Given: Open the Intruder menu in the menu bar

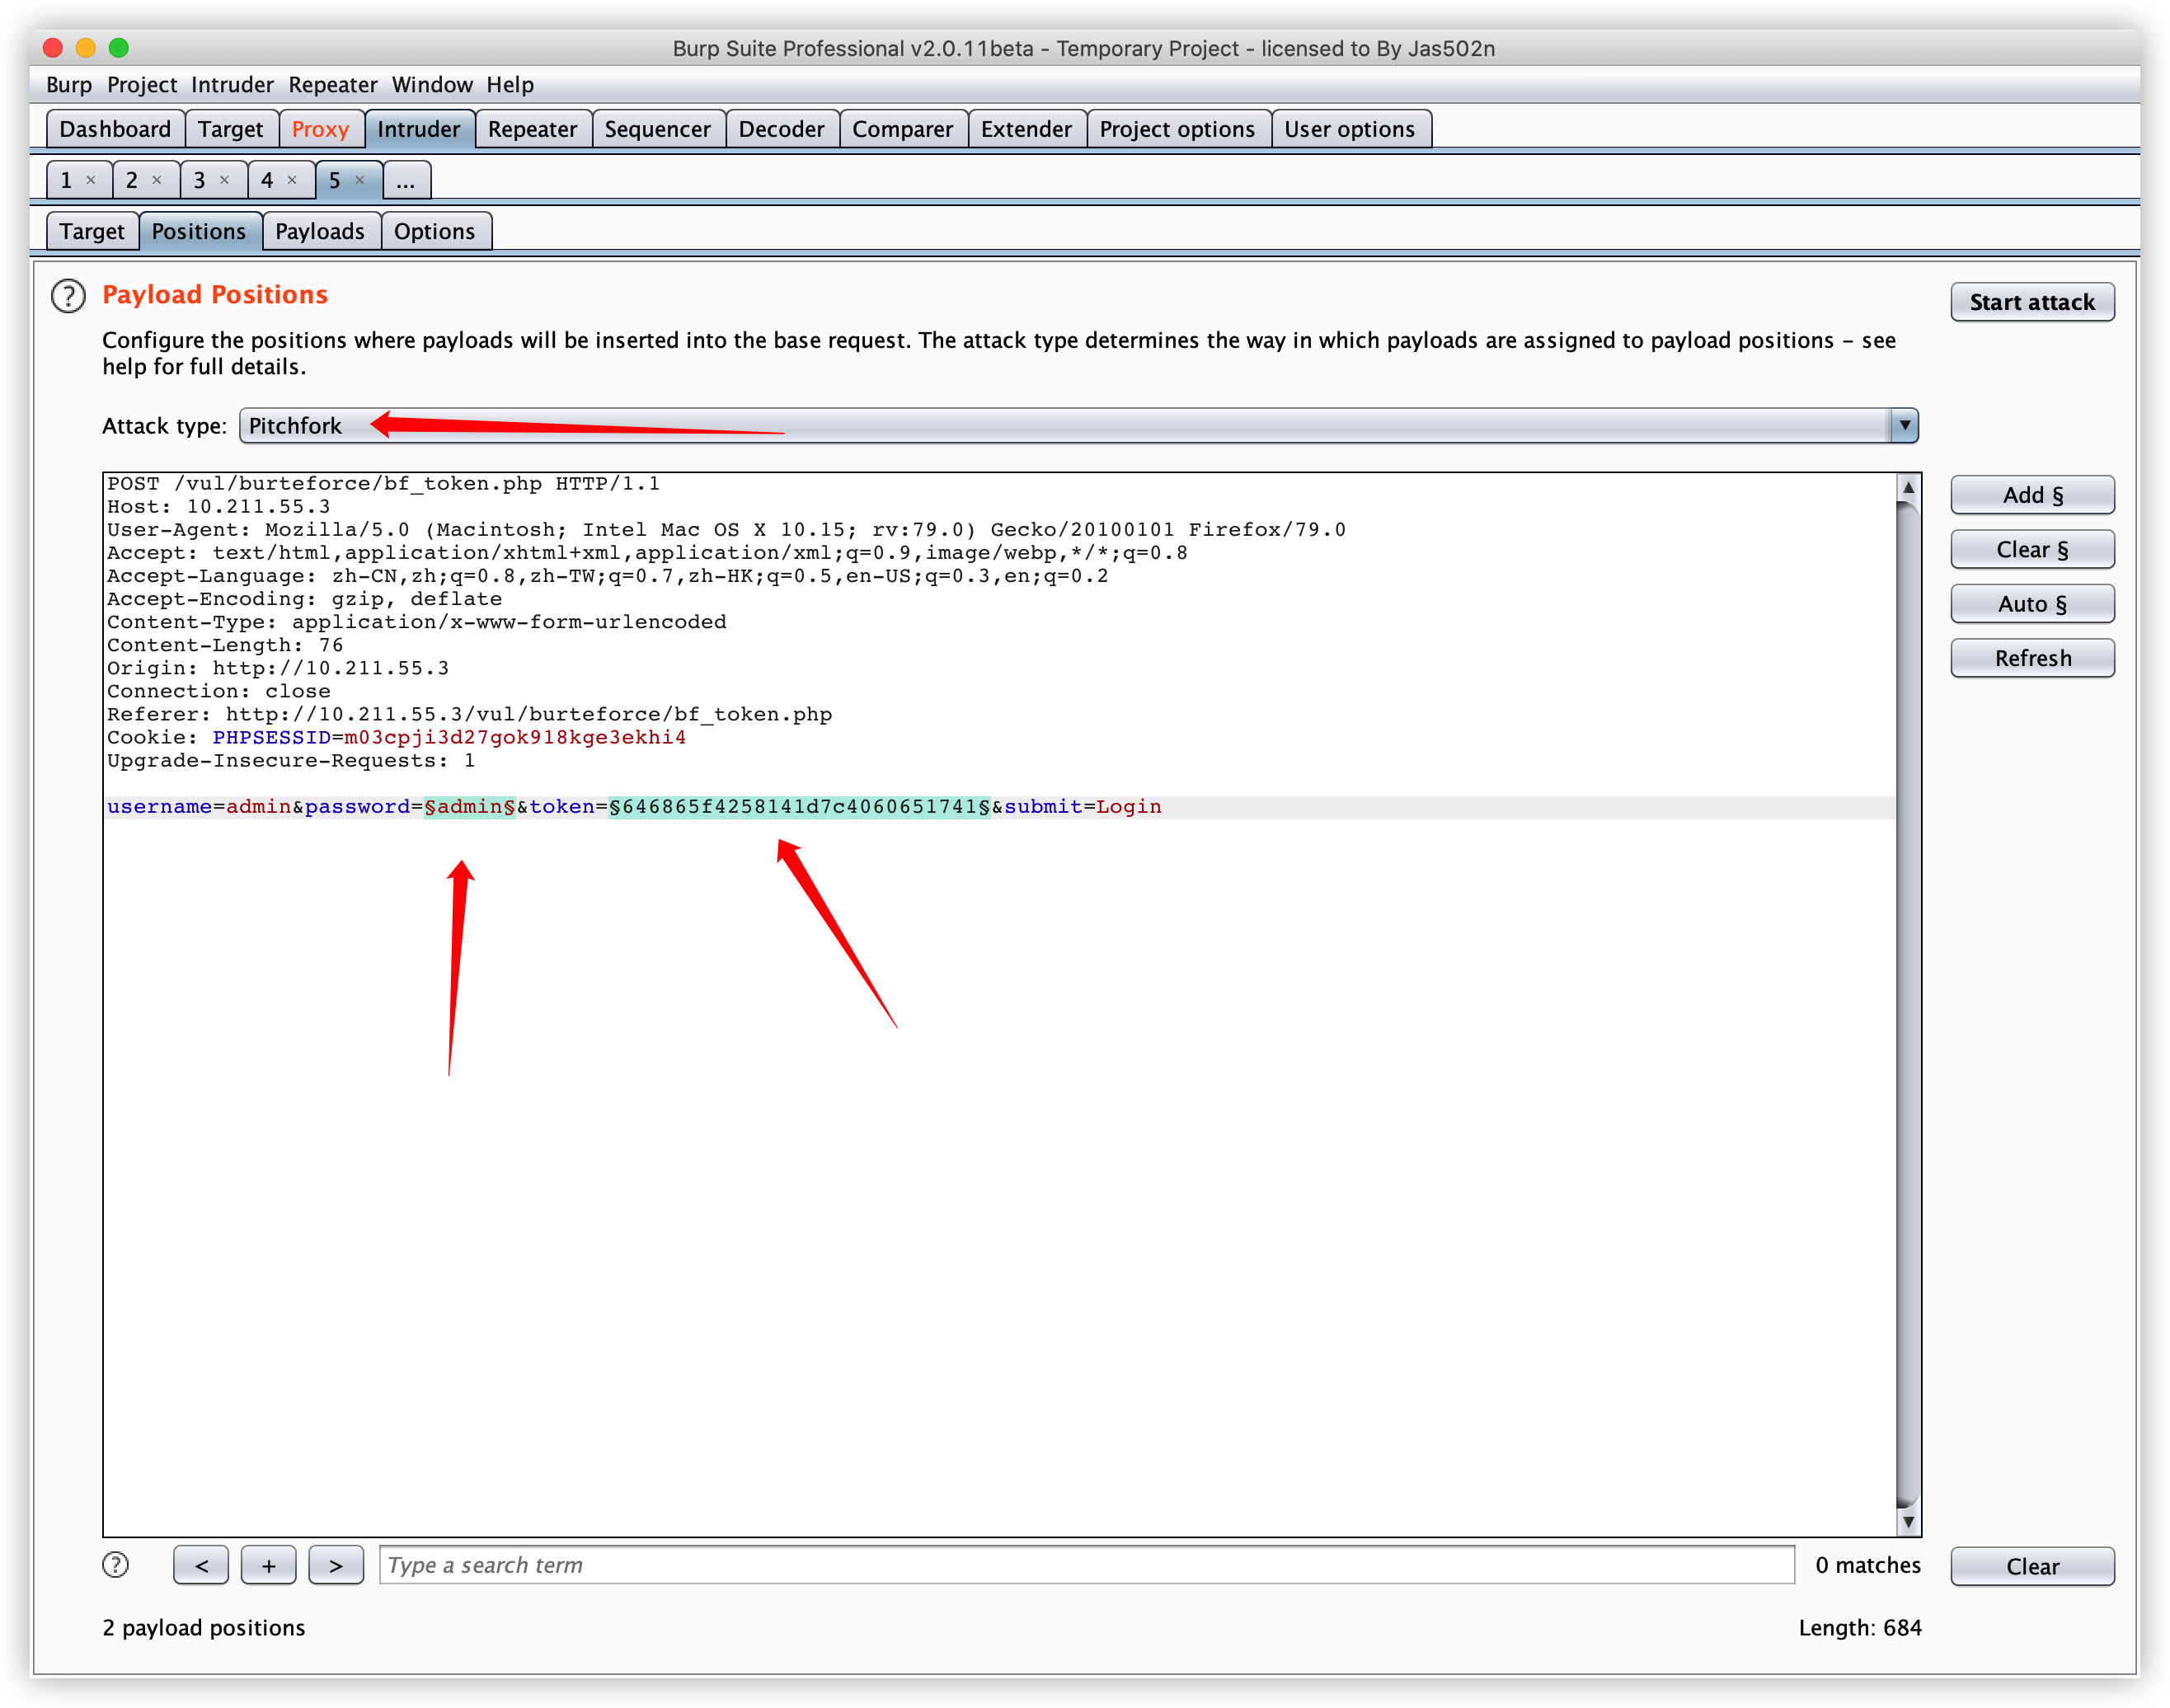Looking at the screenshot, I should (232, 85).
